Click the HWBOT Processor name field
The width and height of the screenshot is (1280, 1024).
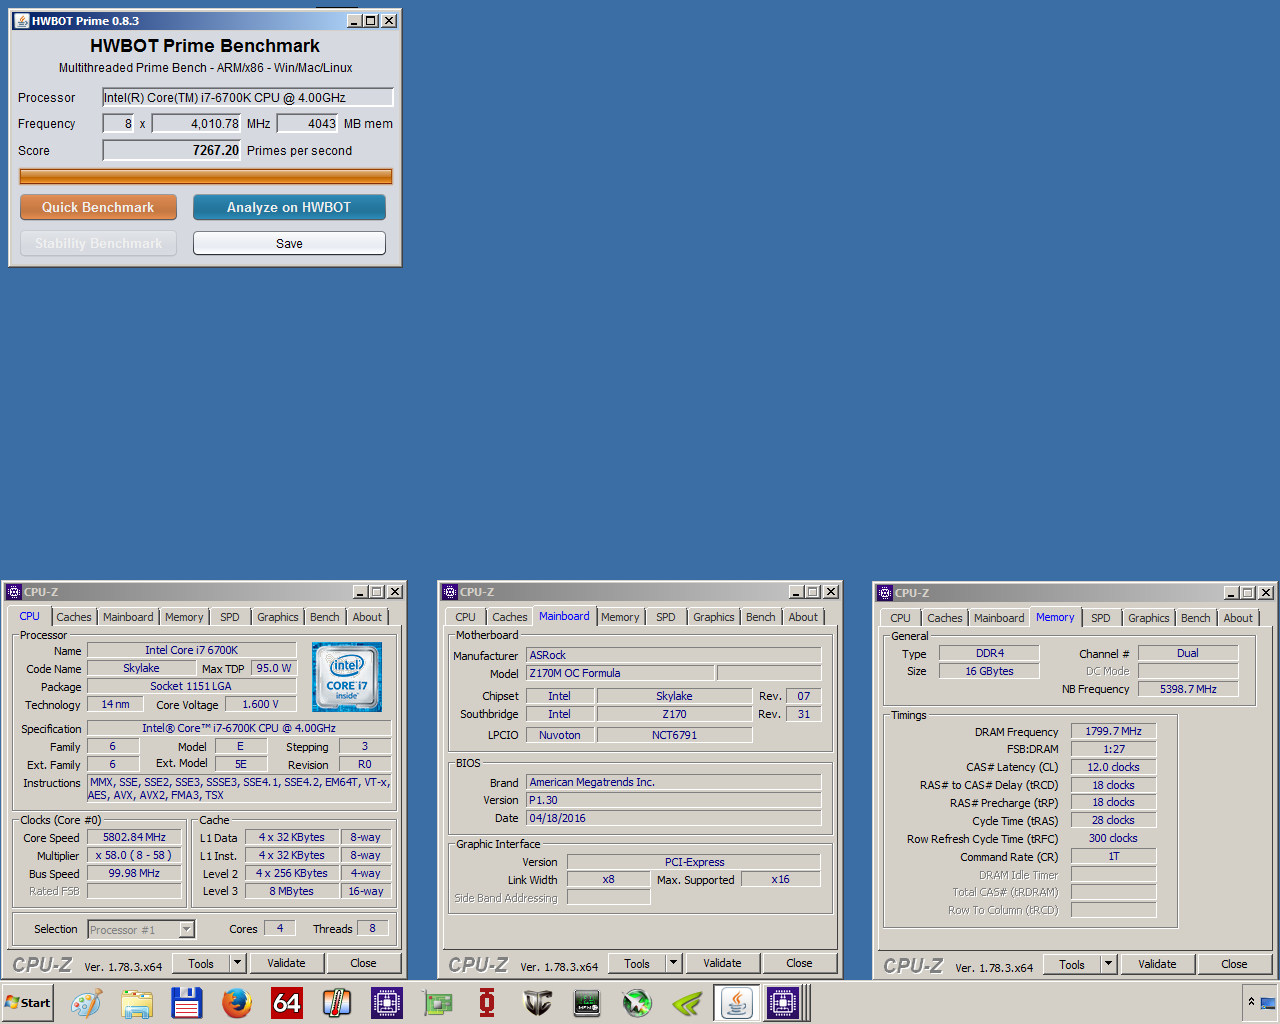click(x=248, y=98)
